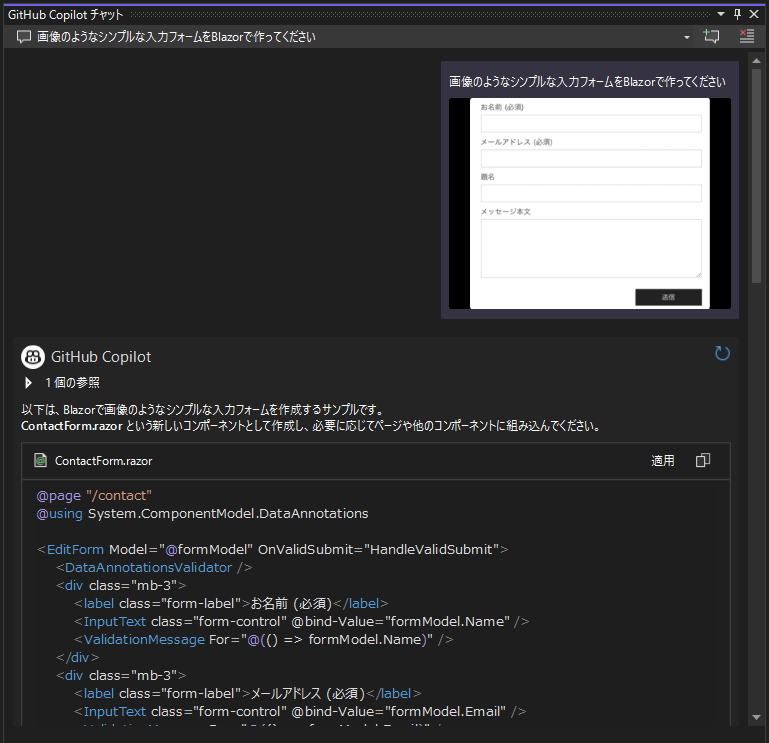This screenshot has height=743, width=769.
Task: Click the scrollbar down arrow
Action: (756, 717)
